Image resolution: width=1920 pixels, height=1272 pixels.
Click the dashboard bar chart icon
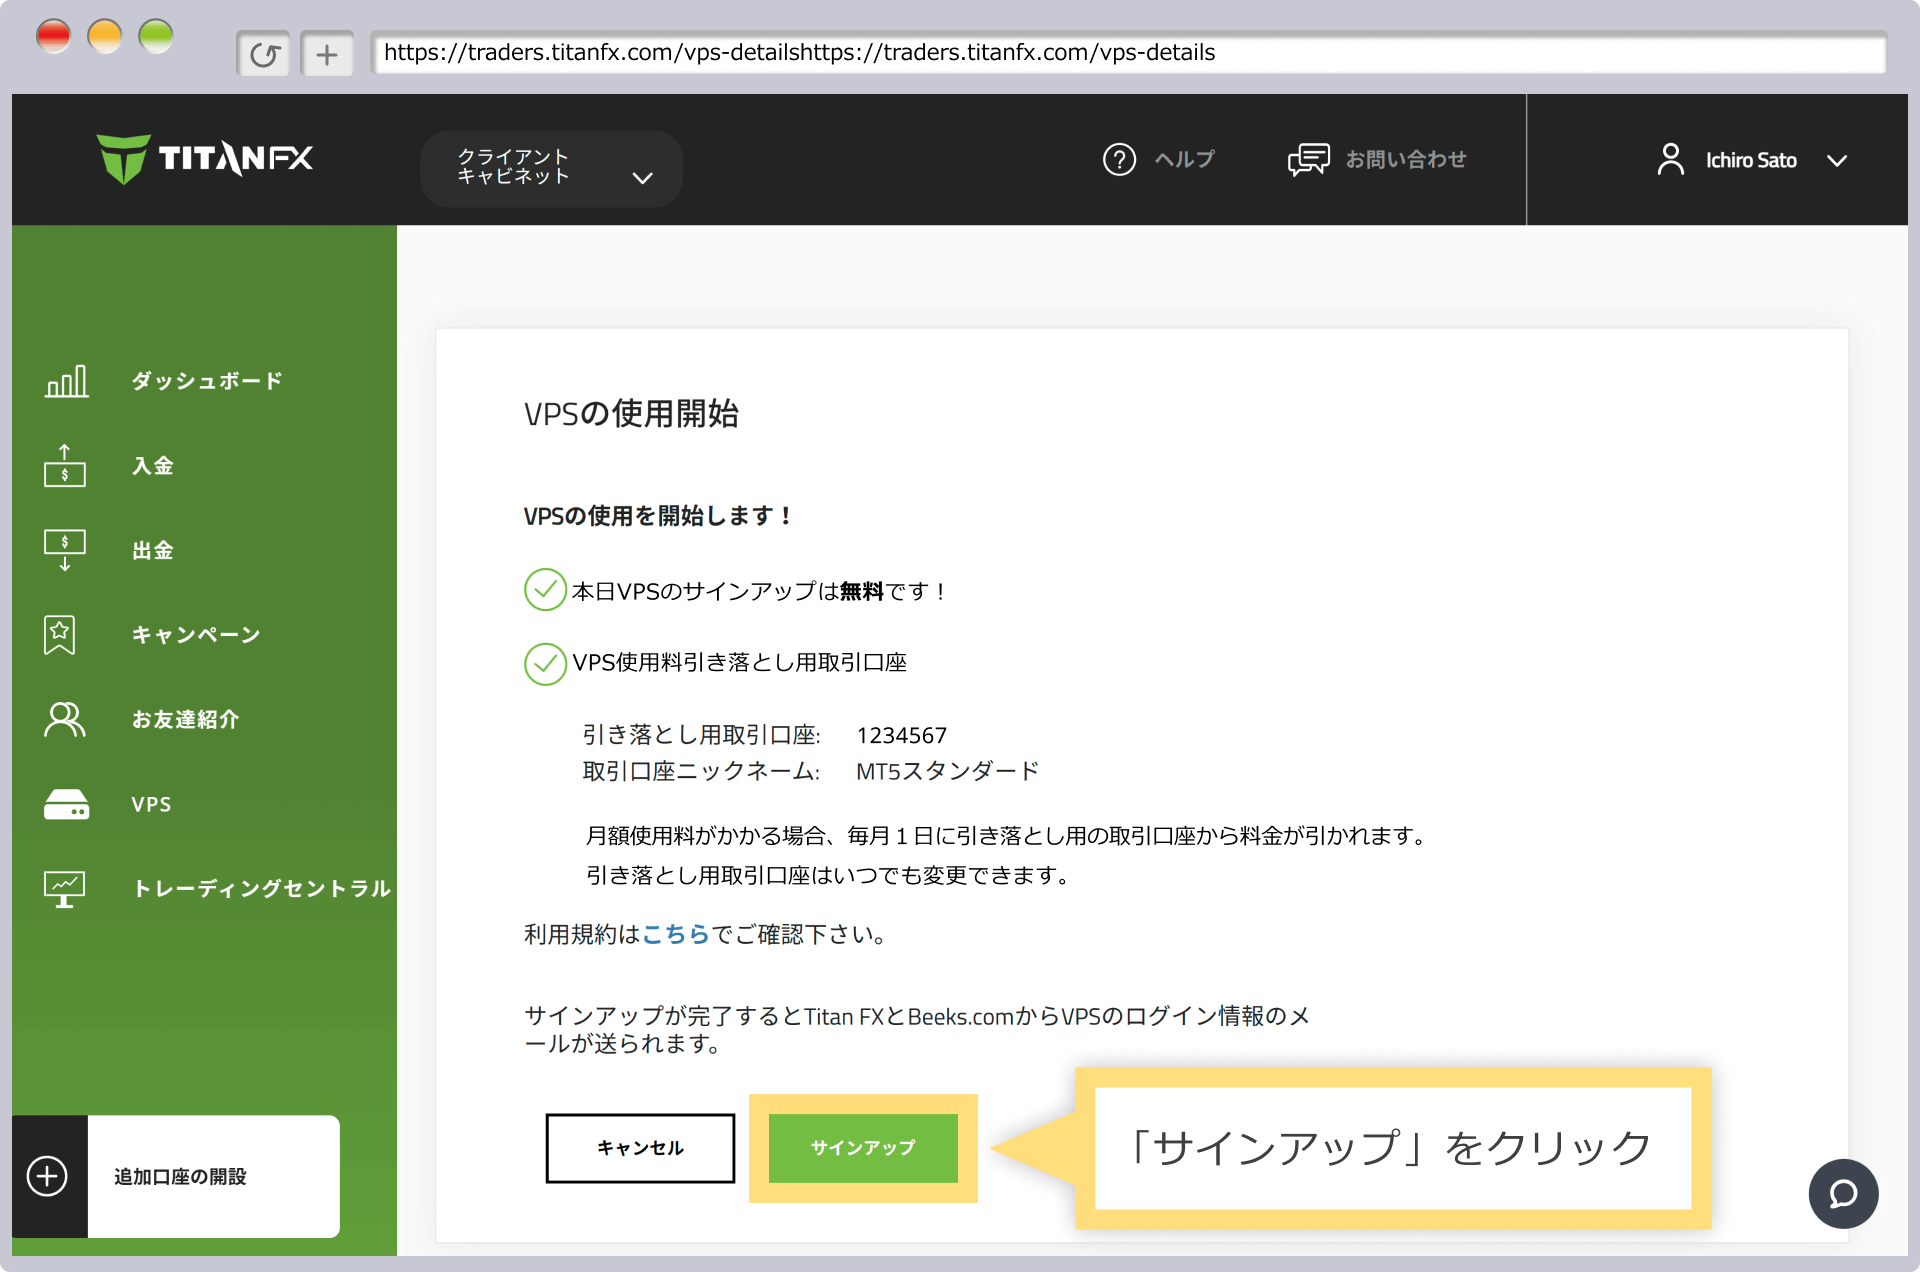66,381
